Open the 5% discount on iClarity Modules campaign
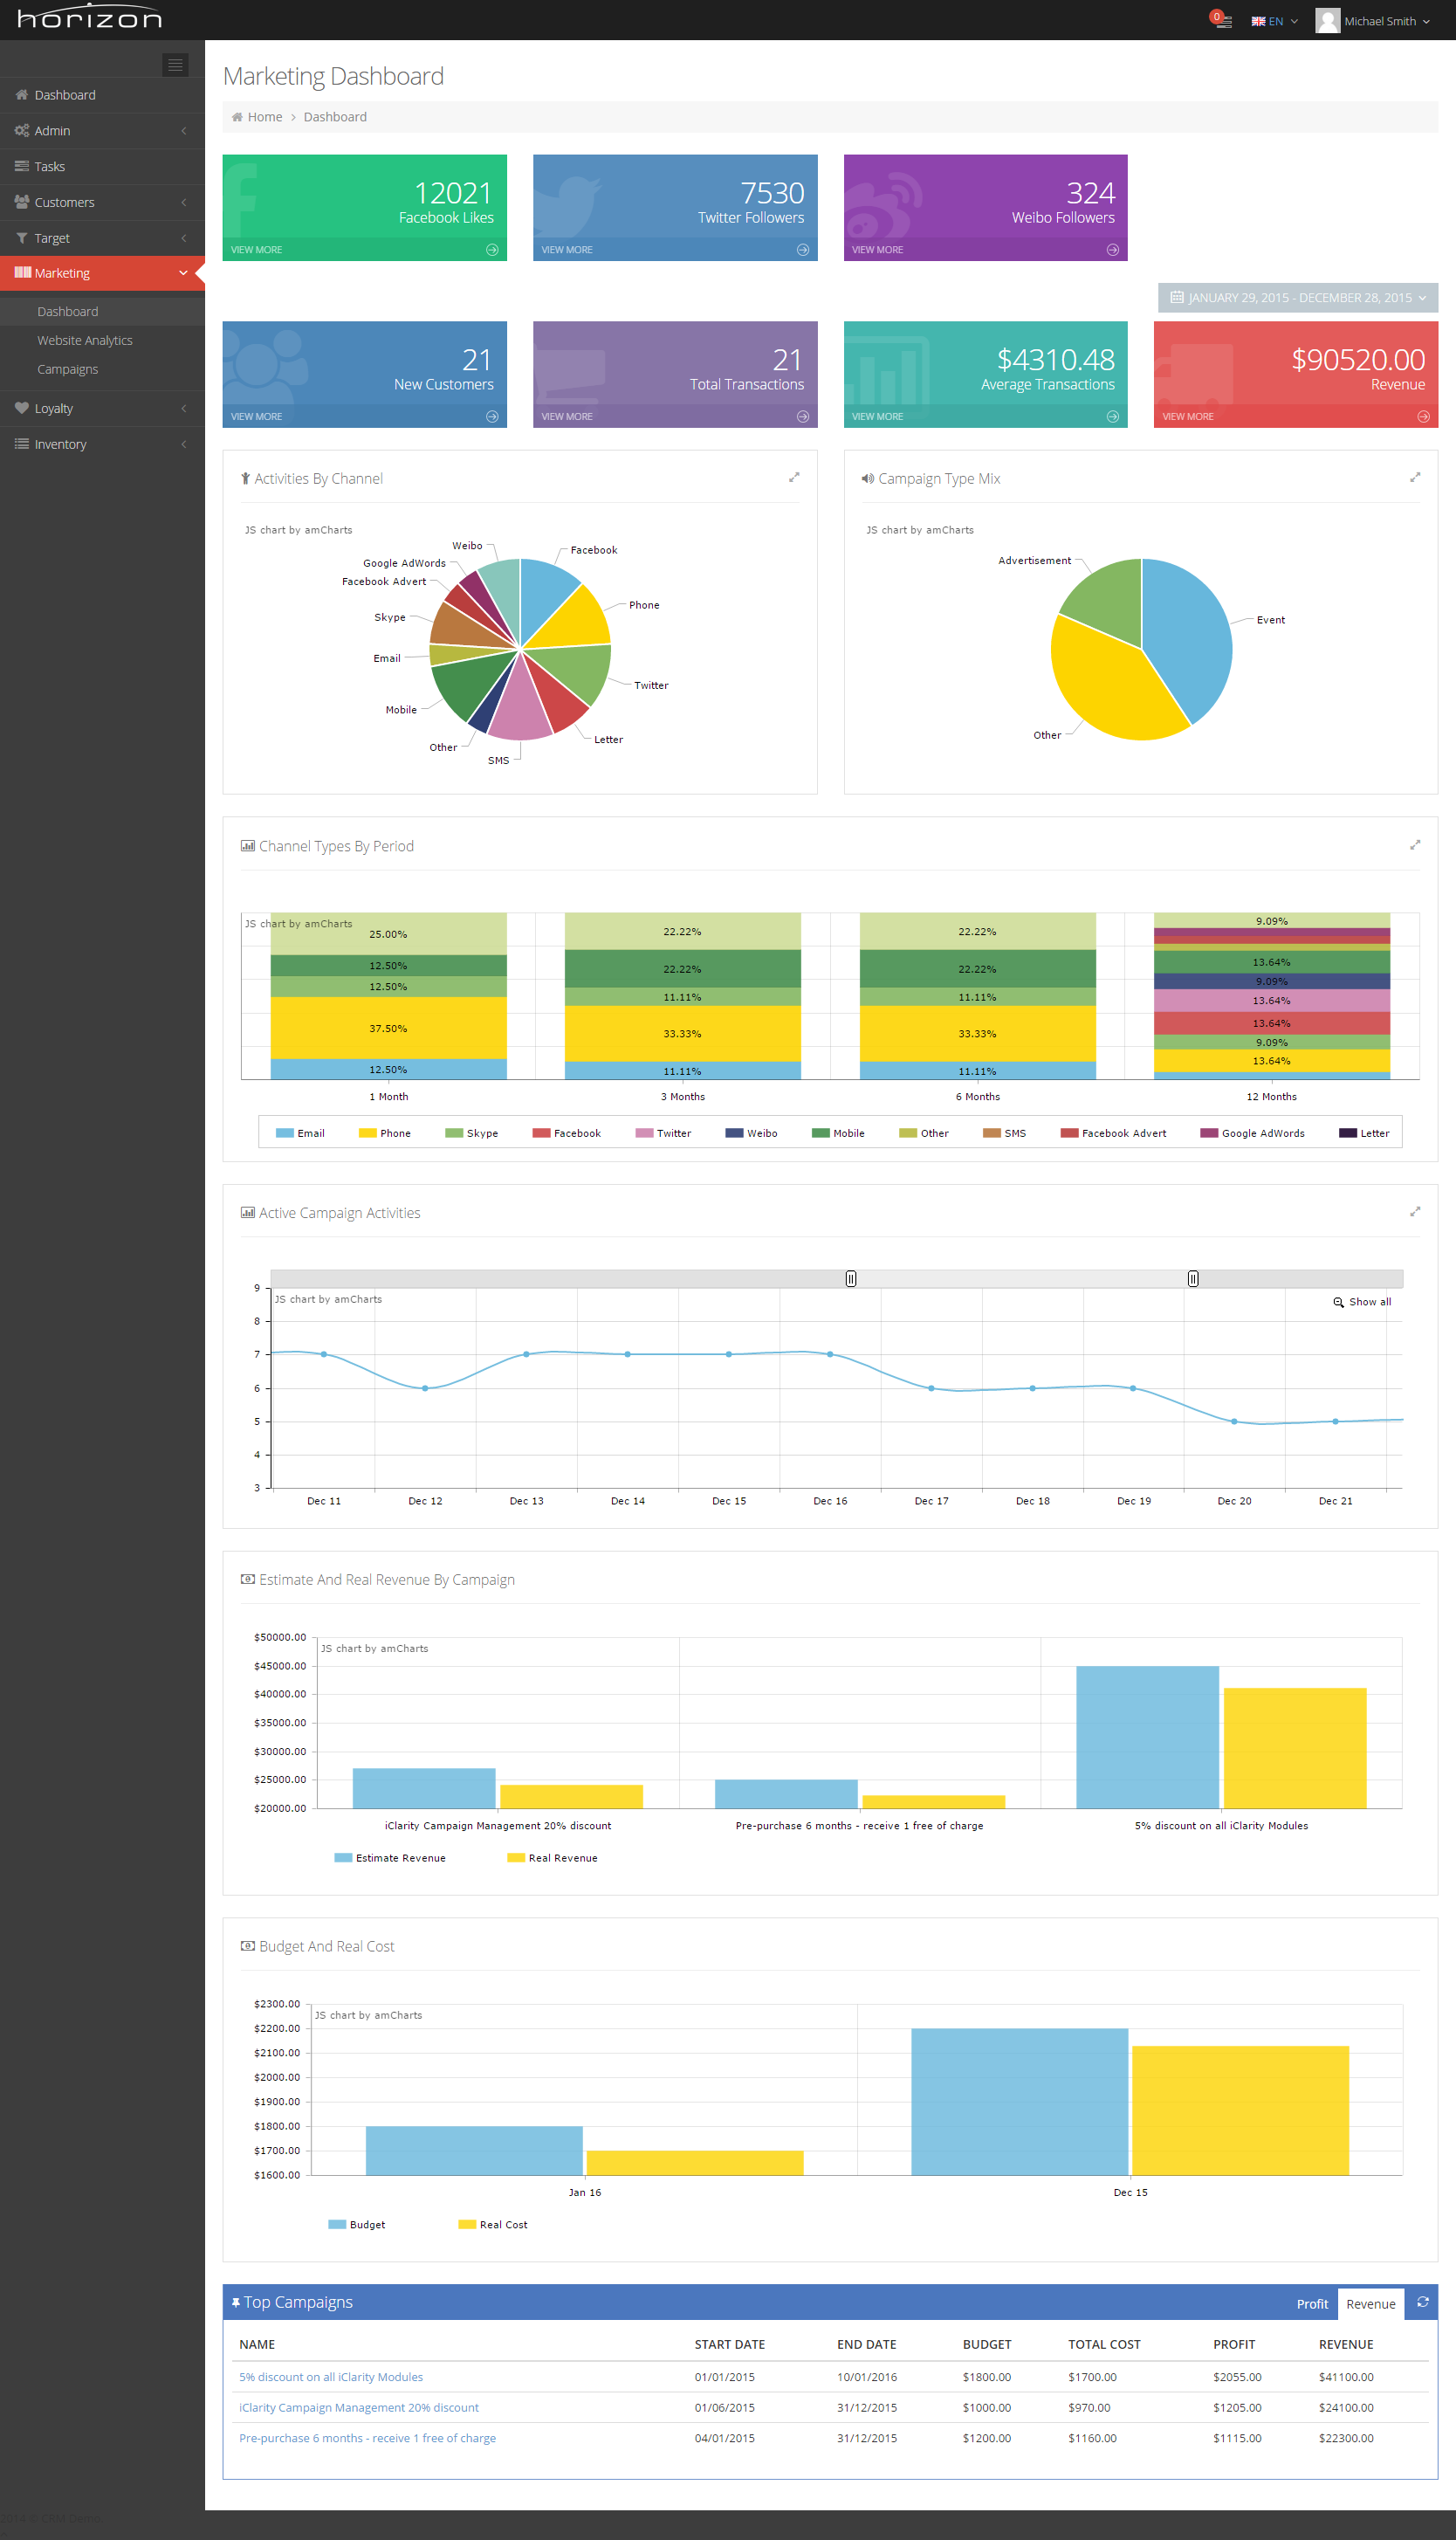 point(331,2377)
